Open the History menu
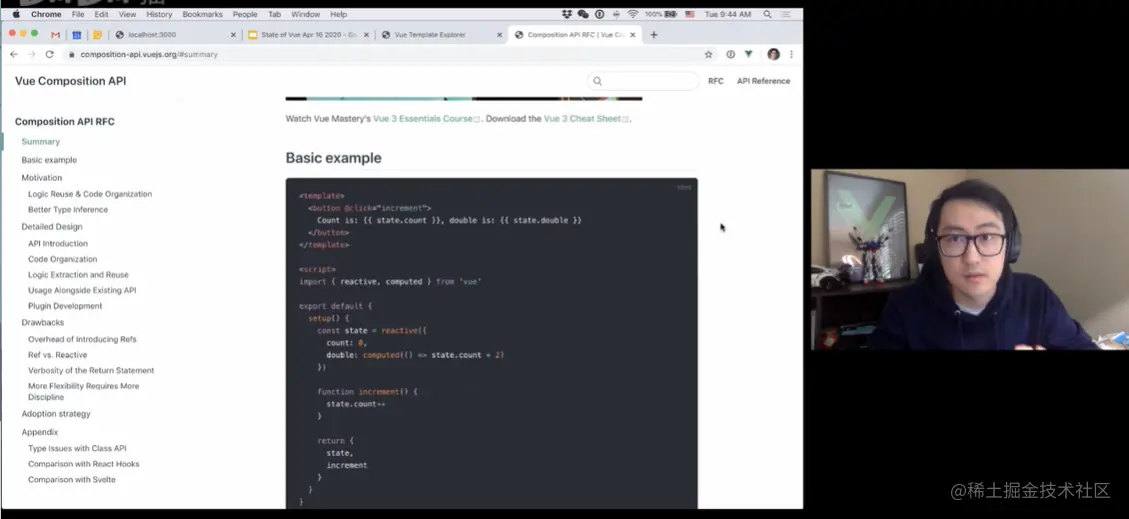1129x519 pixels. point(159,14)
